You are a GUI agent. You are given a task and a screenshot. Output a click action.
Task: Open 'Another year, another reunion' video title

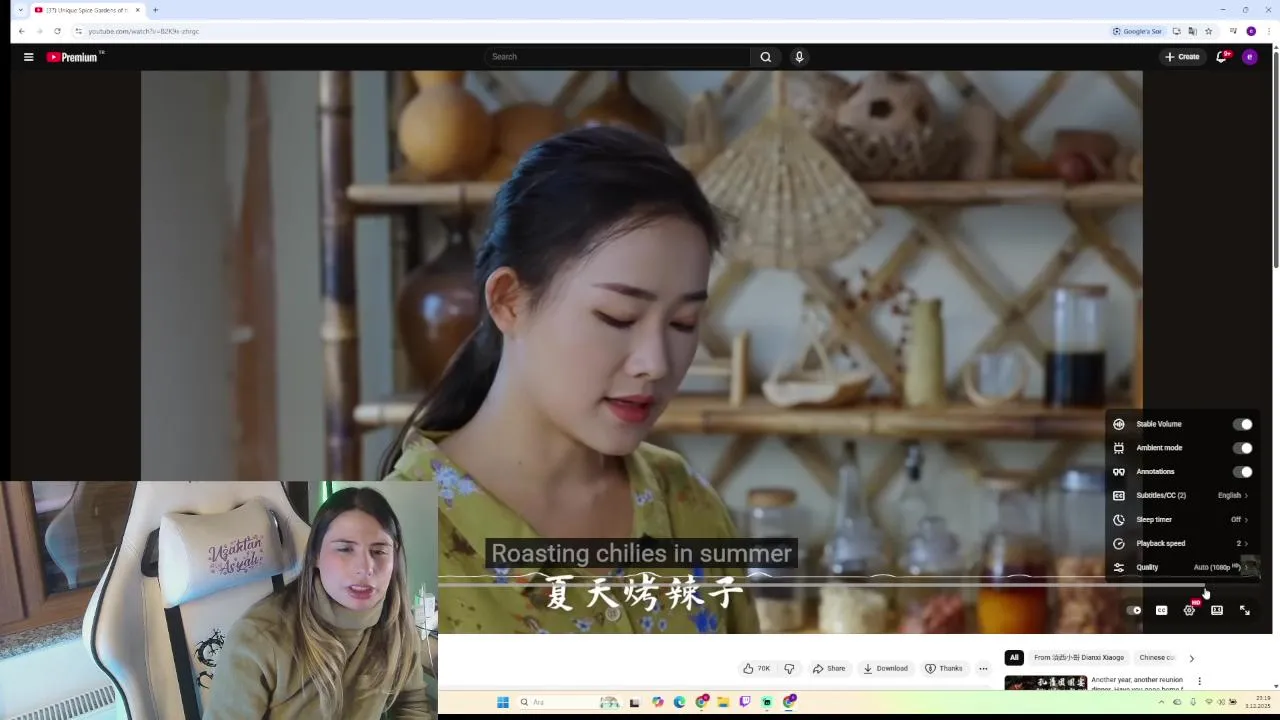tap(1137, 684)
